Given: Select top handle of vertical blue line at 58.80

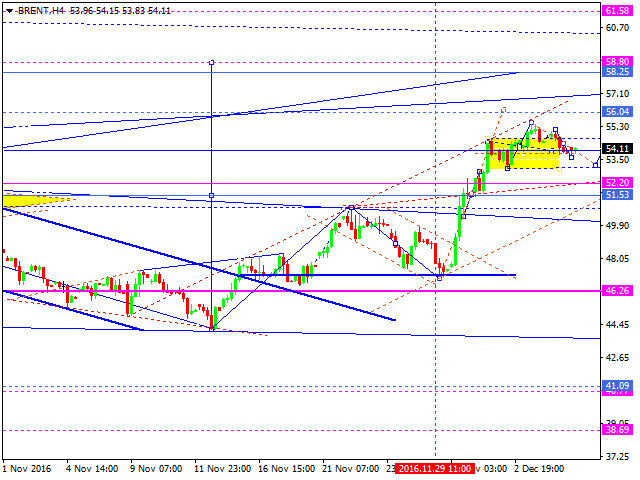Looking at the screenshot, I should (x=211, y=62).
